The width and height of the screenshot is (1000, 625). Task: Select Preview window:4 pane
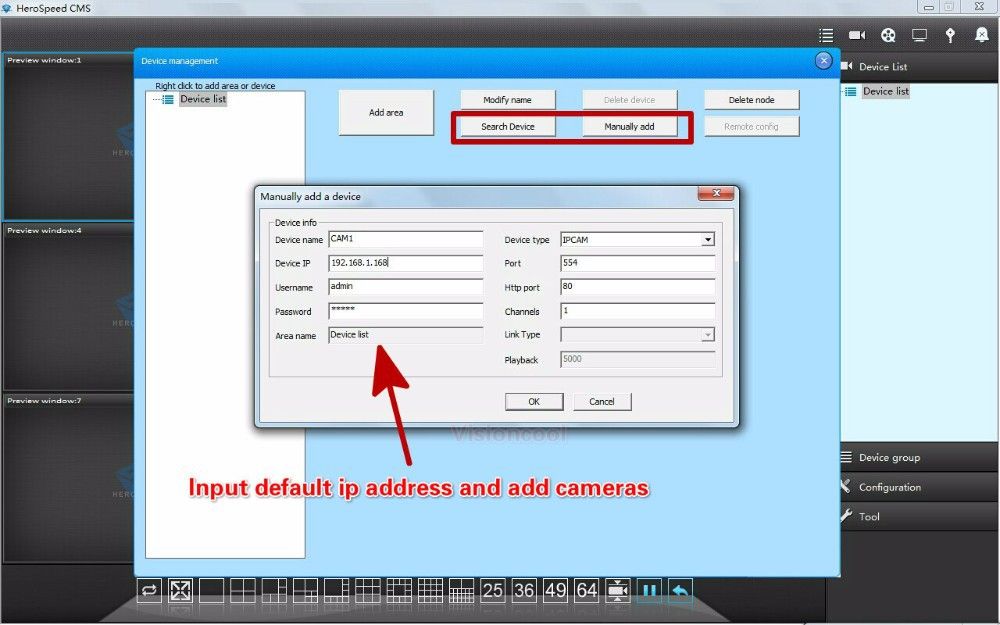(x=68, y=307)
